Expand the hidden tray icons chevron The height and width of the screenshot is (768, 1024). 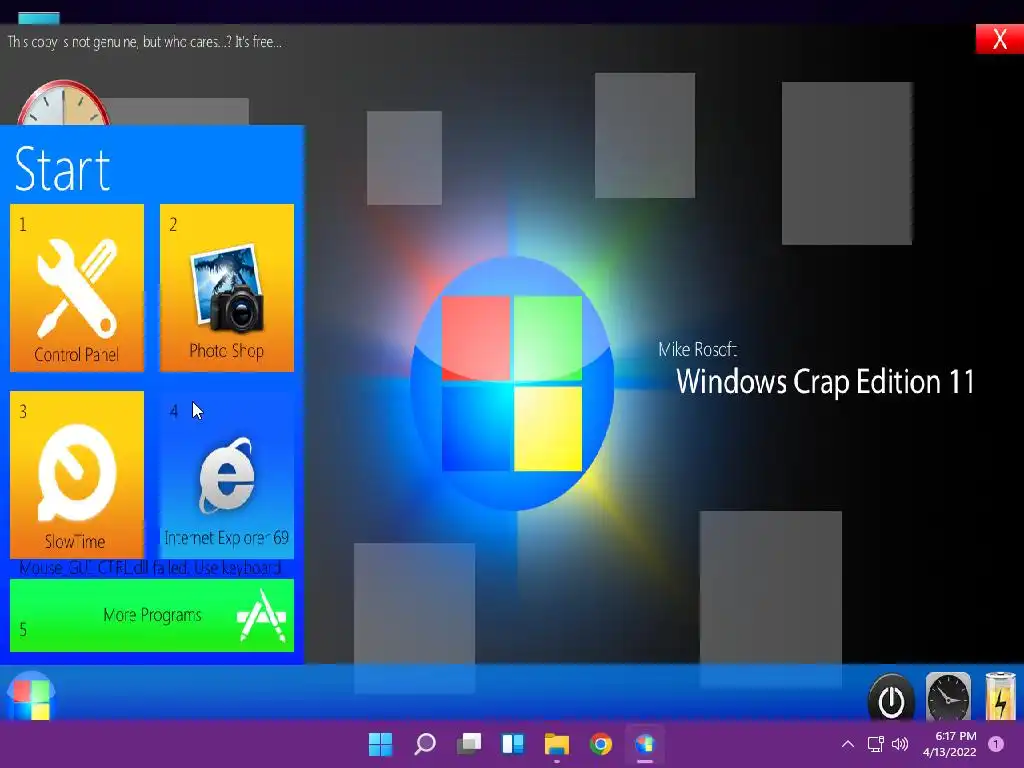click(848, 744)
